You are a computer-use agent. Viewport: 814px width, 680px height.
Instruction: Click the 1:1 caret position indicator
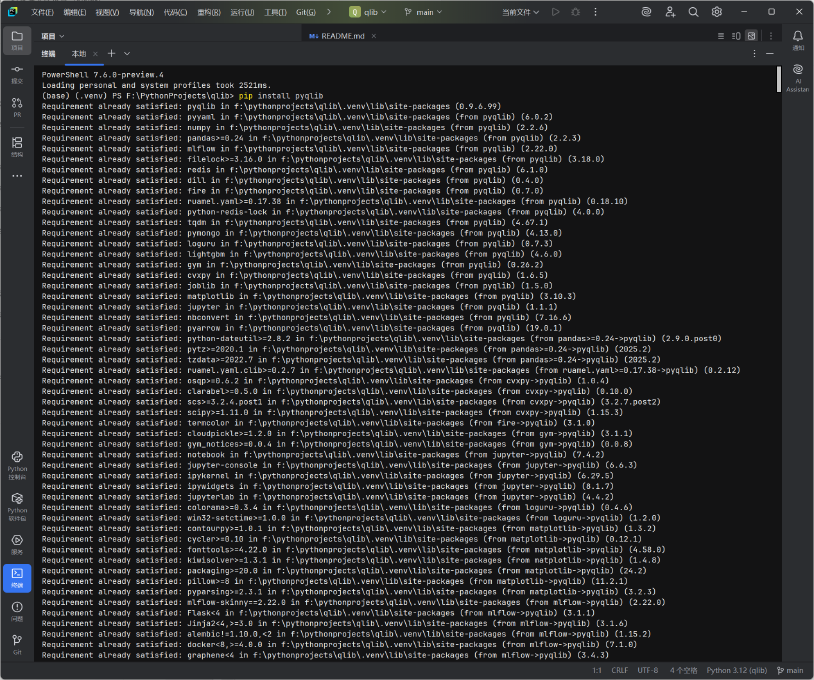tap(597, 671)
